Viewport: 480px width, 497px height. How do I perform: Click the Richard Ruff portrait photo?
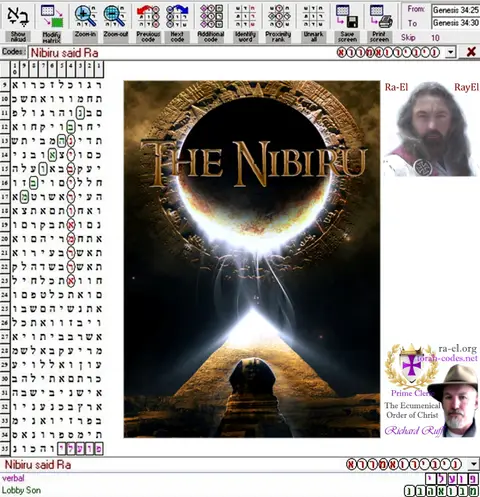[454, 401]
